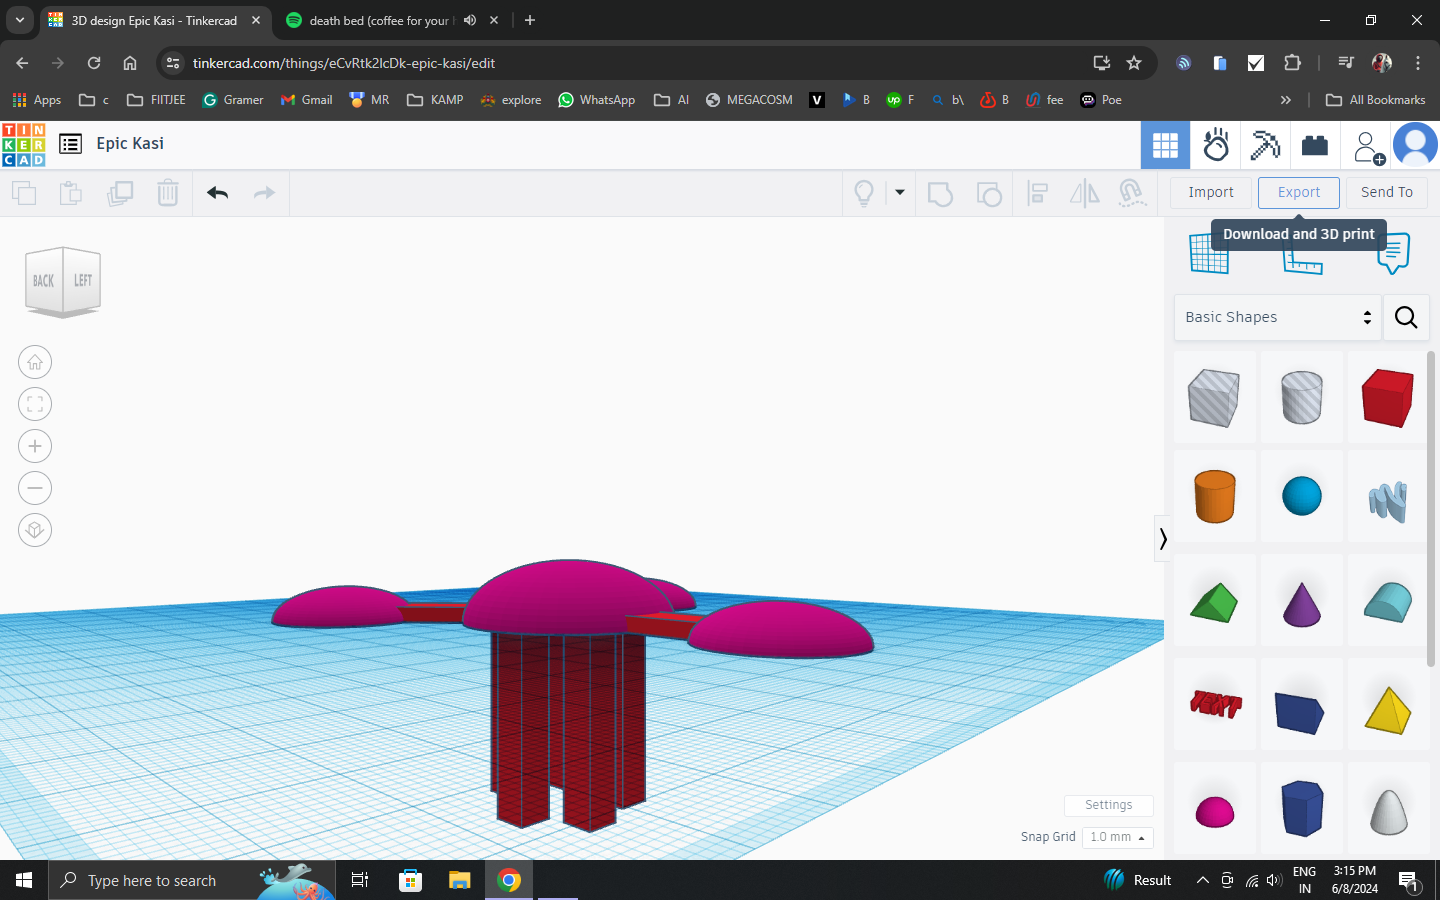Click the view cube
Image resolution: width=1440 pixels, height=900 pixels.
(x=63, y=281)
